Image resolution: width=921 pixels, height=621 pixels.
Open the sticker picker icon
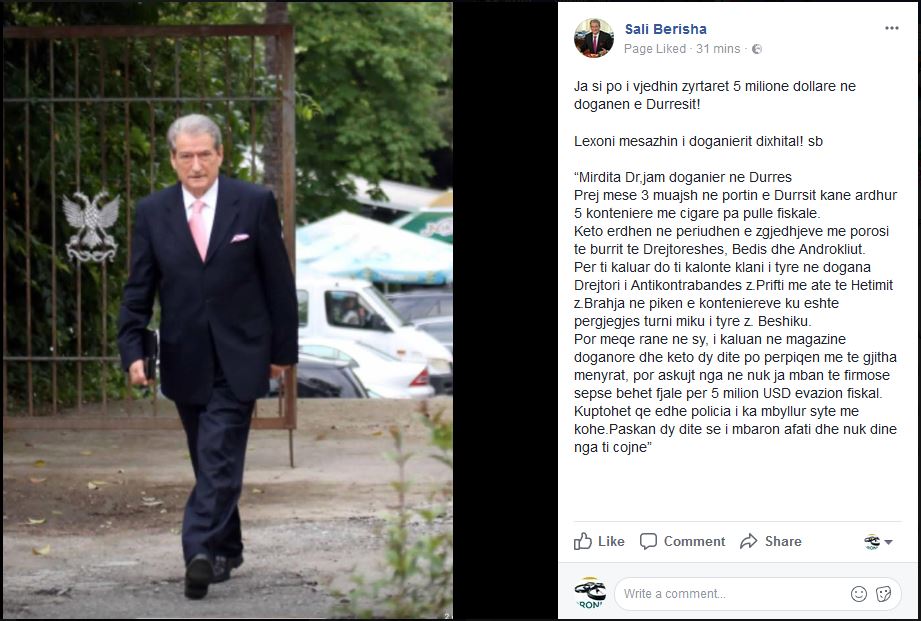click(883, 594)
